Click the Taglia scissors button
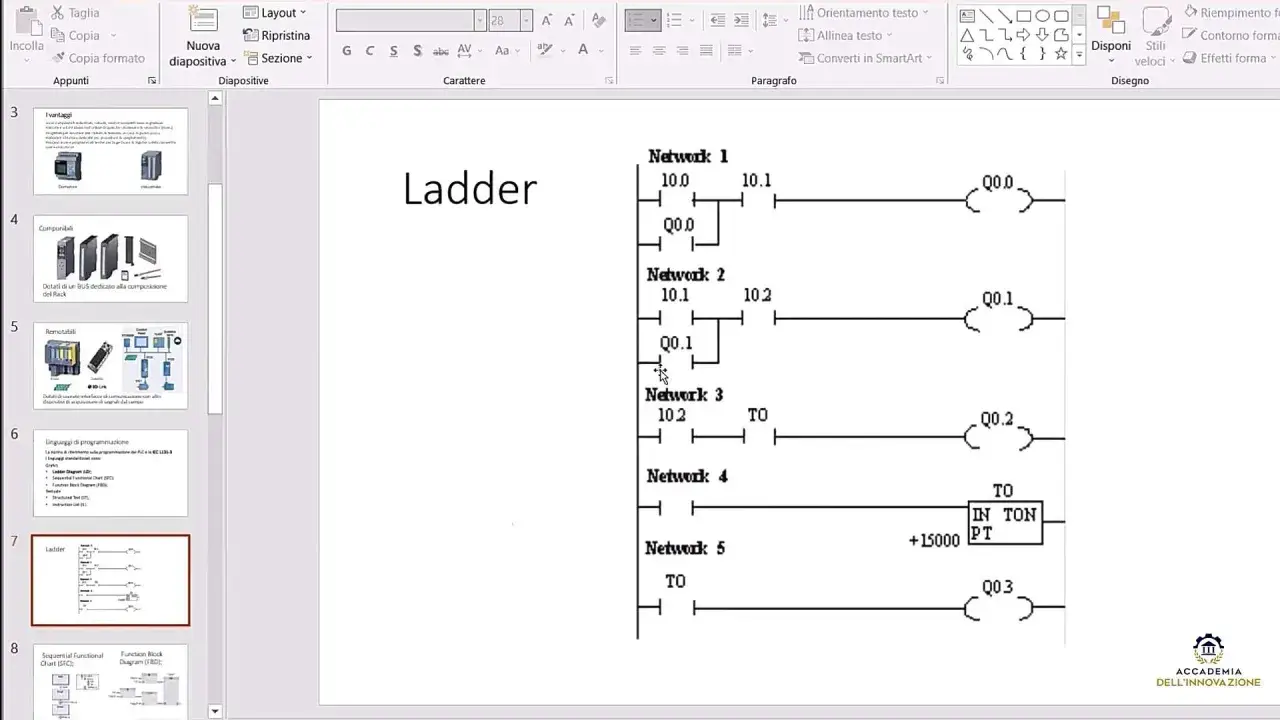 75,13
